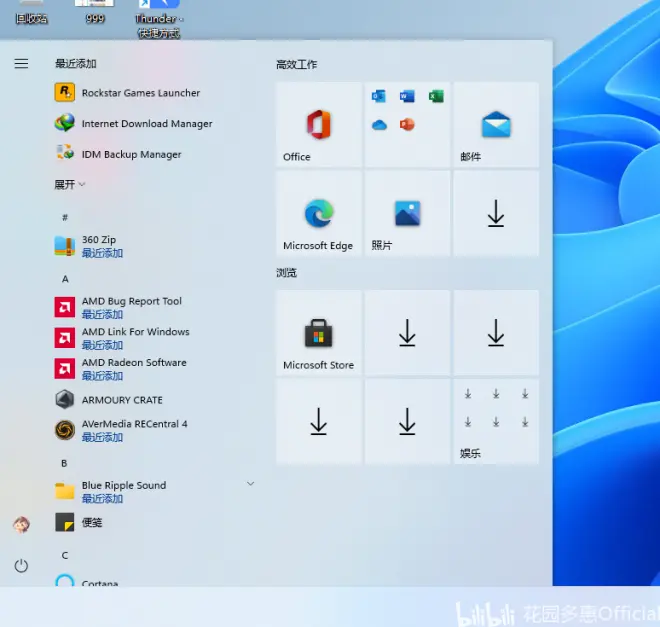
Task: Open the hamburger menu in Start
Action: (x=21, y=64)
